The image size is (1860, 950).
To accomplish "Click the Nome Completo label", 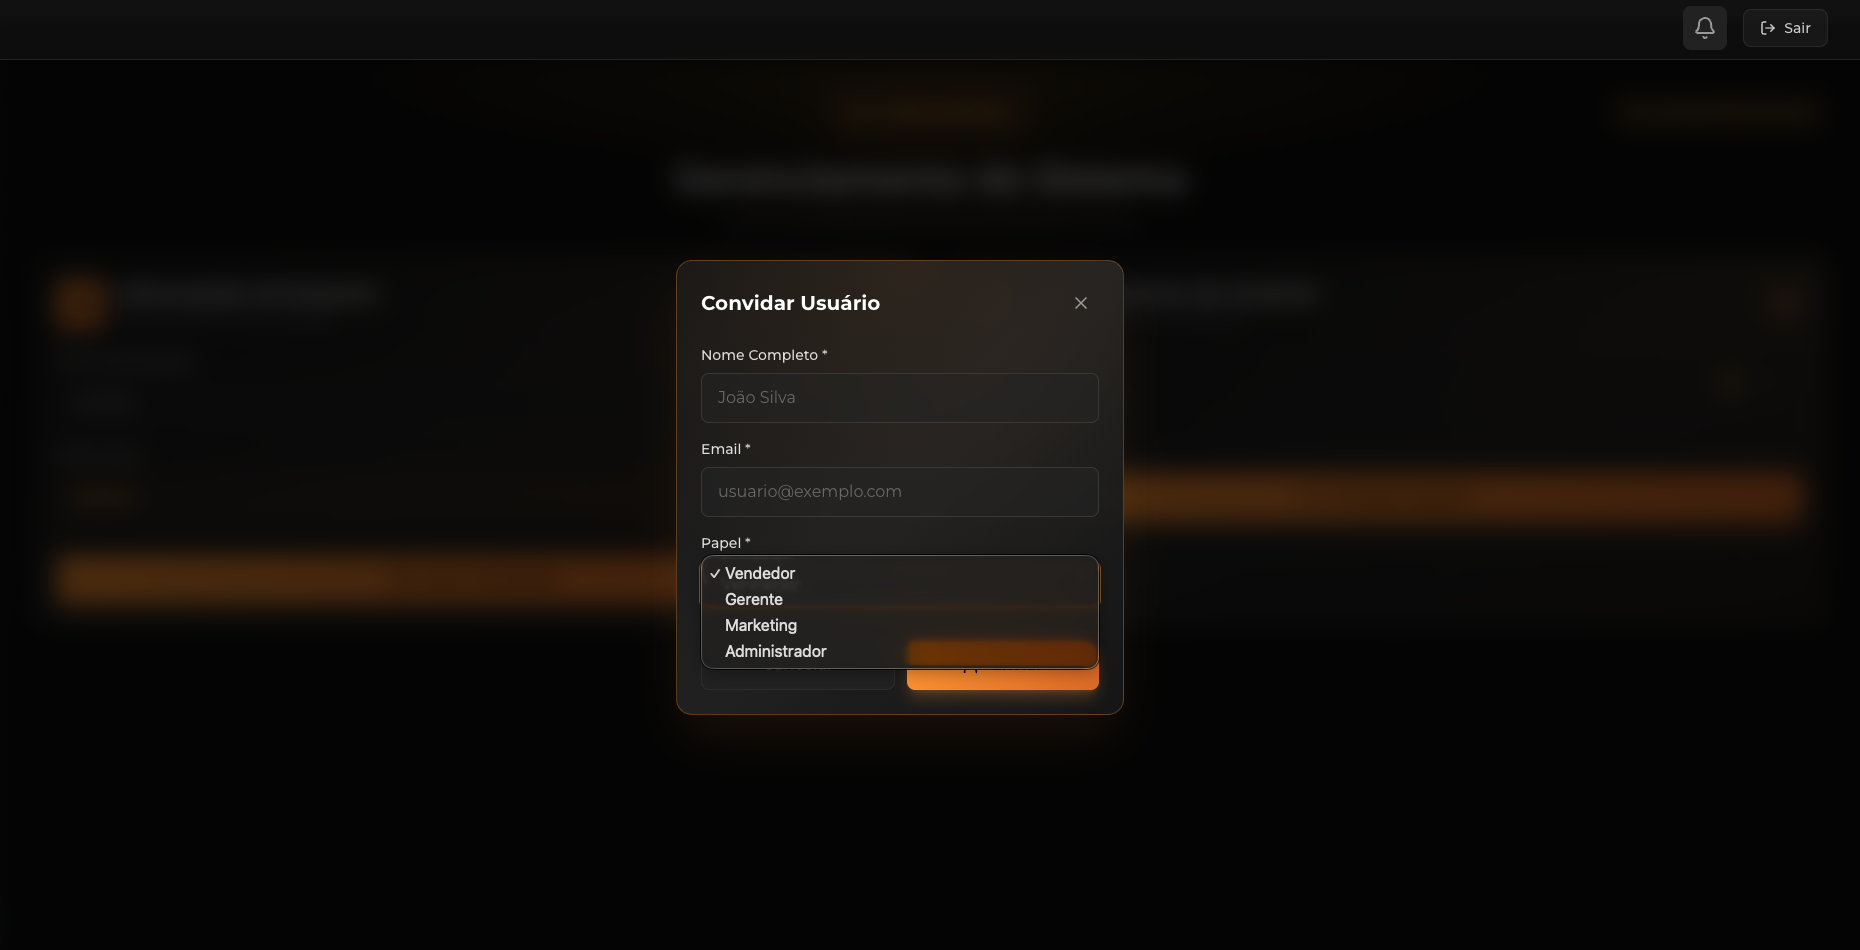I will [759, 355].
